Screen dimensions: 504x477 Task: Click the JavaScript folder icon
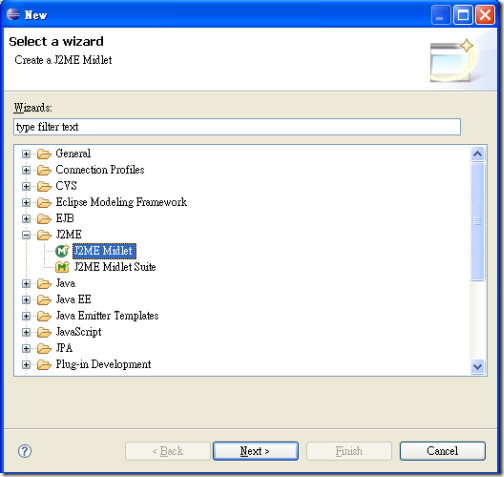(44, 332)
